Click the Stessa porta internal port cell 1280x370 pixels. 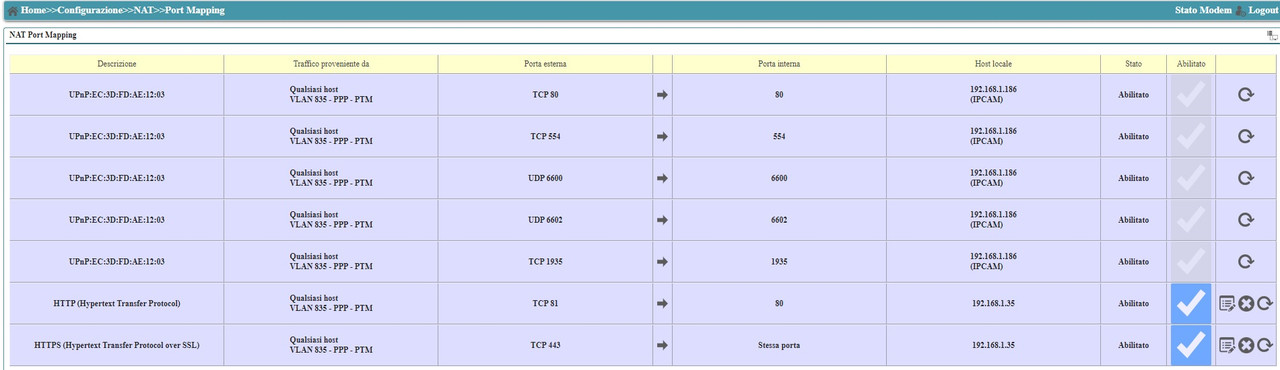tap(779, 345)
